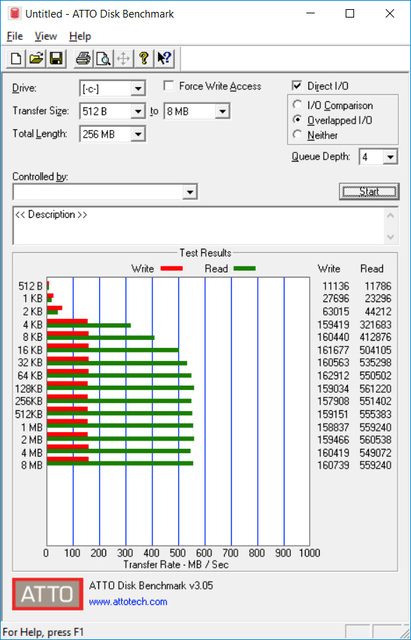
Task: Click the green read bar for 128KB
Action: 120,388
